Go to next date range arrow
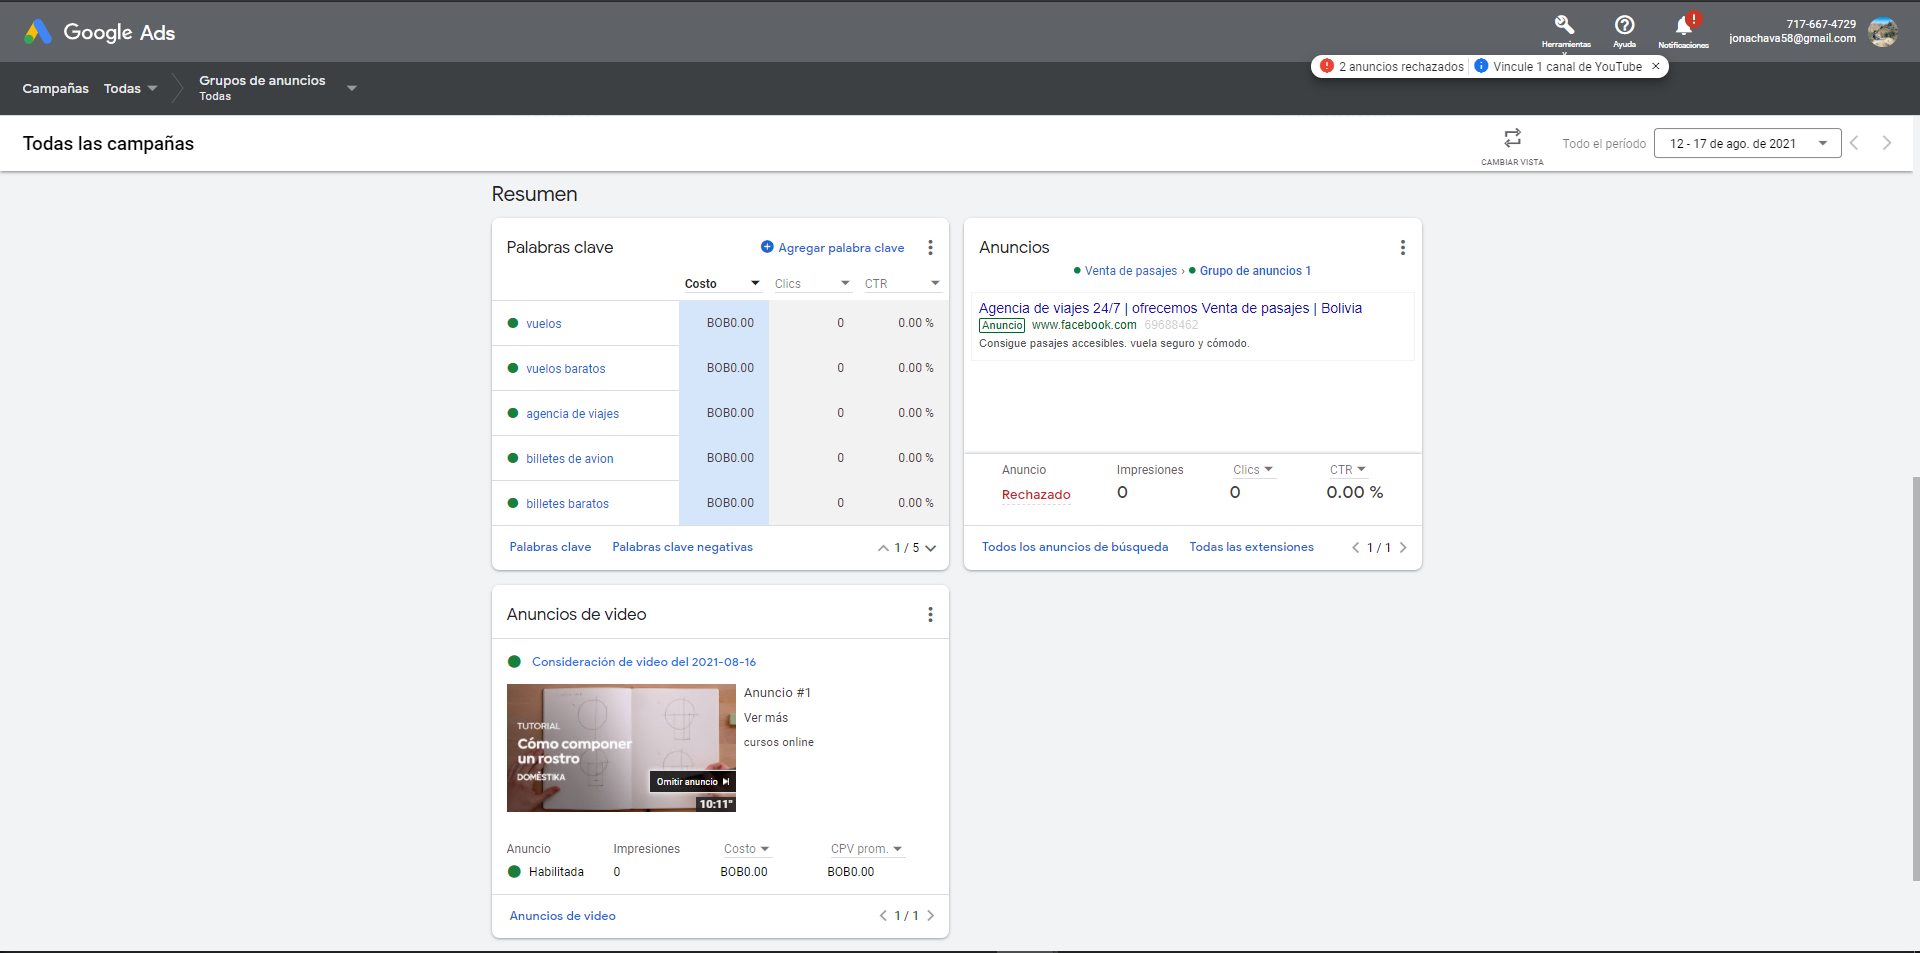Viewport: 1920px width, 953px height. 1887,143
